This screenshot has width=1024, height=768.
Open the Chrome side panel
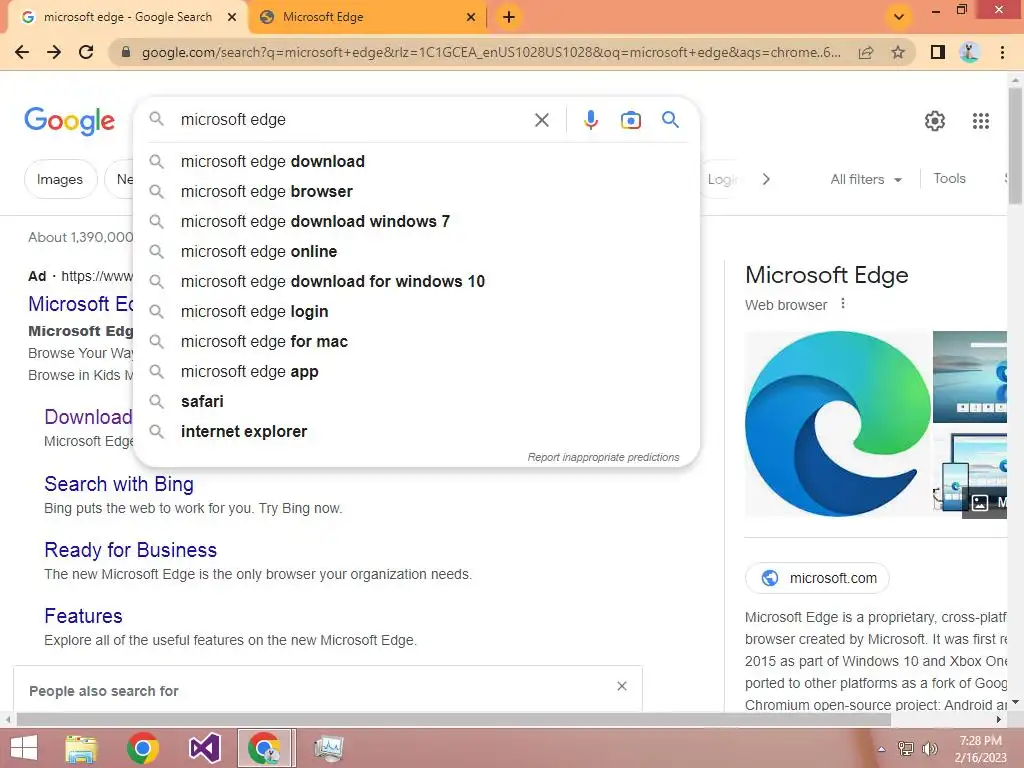938,52
